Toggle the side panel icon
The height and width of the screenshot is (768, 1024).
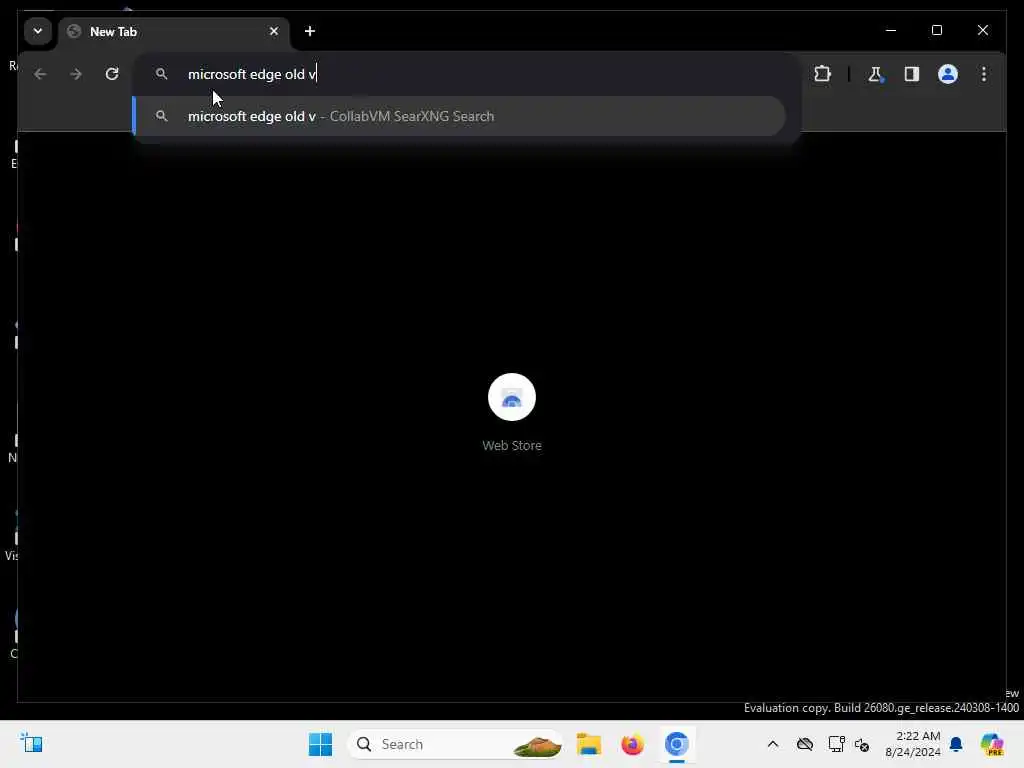912,74
